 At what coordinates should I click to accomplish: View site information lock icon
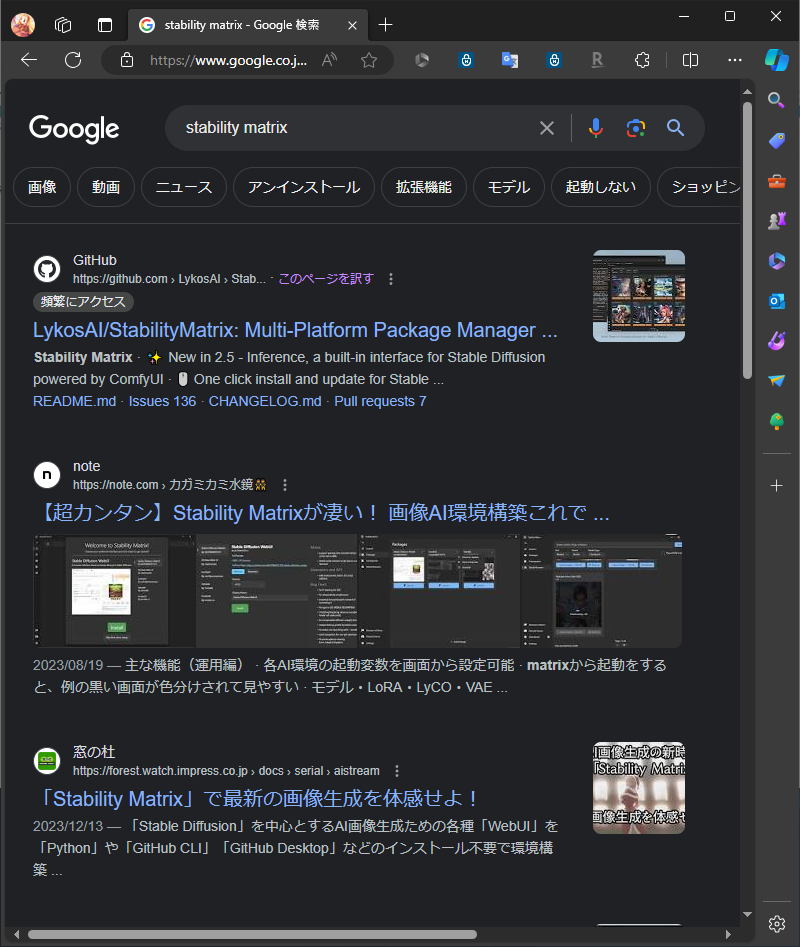tap(127, 60)
